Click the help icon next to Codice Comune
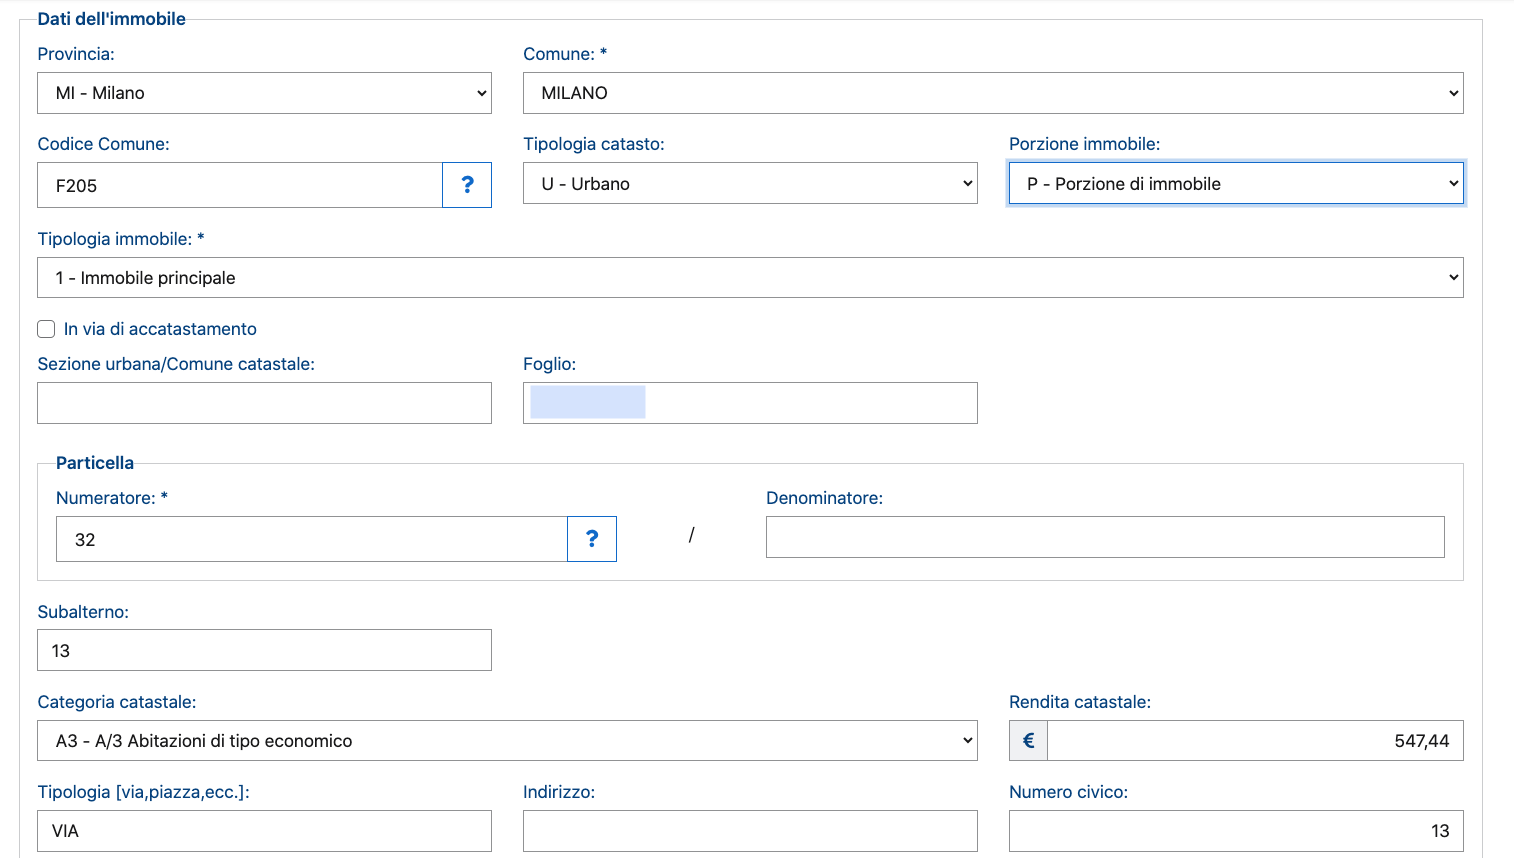This screenshot has height=858, width=1514. pos(467,185)
